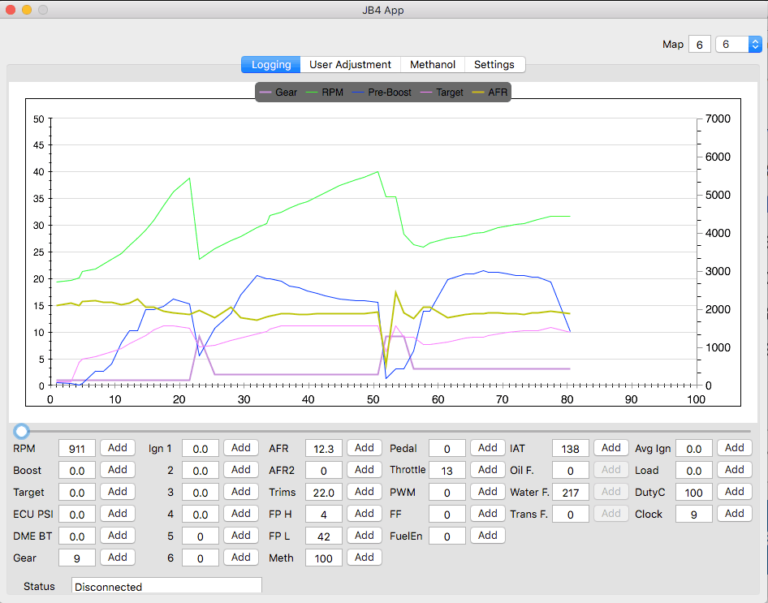Add the Boost value to the graph
Screen dimensions: 768x603
pos(117,470)
